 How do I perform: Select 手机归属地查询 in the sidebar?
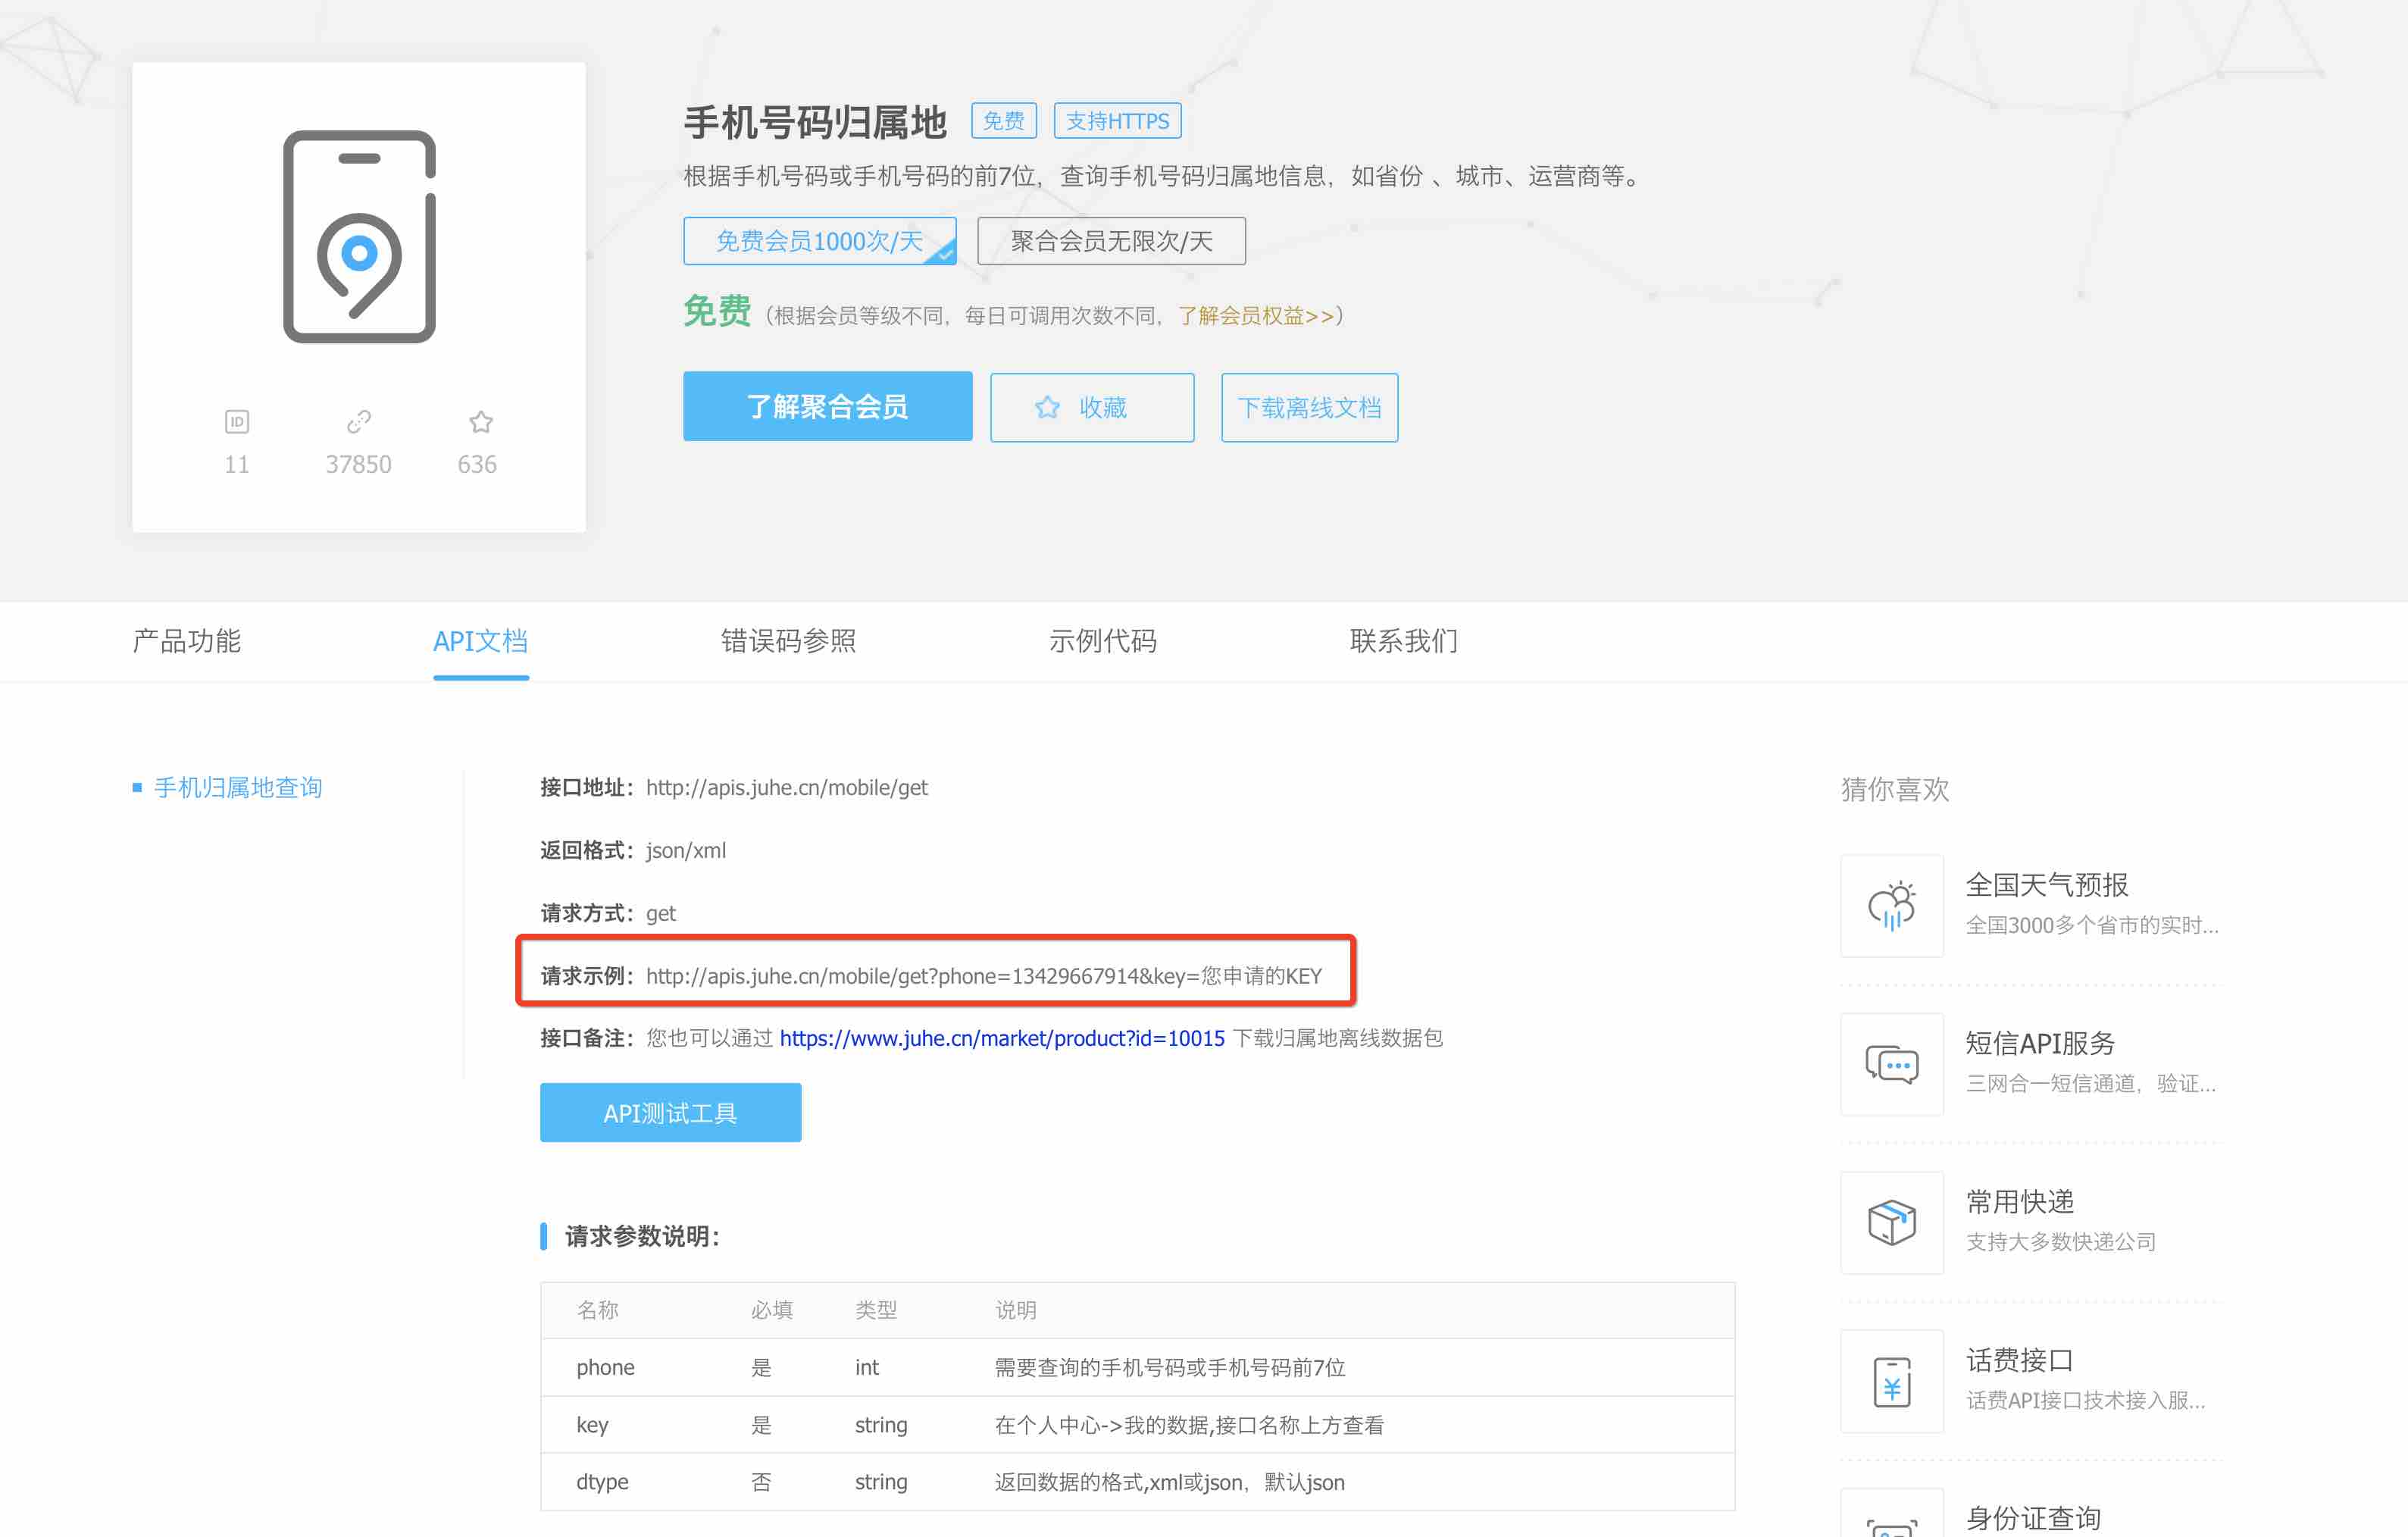pos(238,788)
